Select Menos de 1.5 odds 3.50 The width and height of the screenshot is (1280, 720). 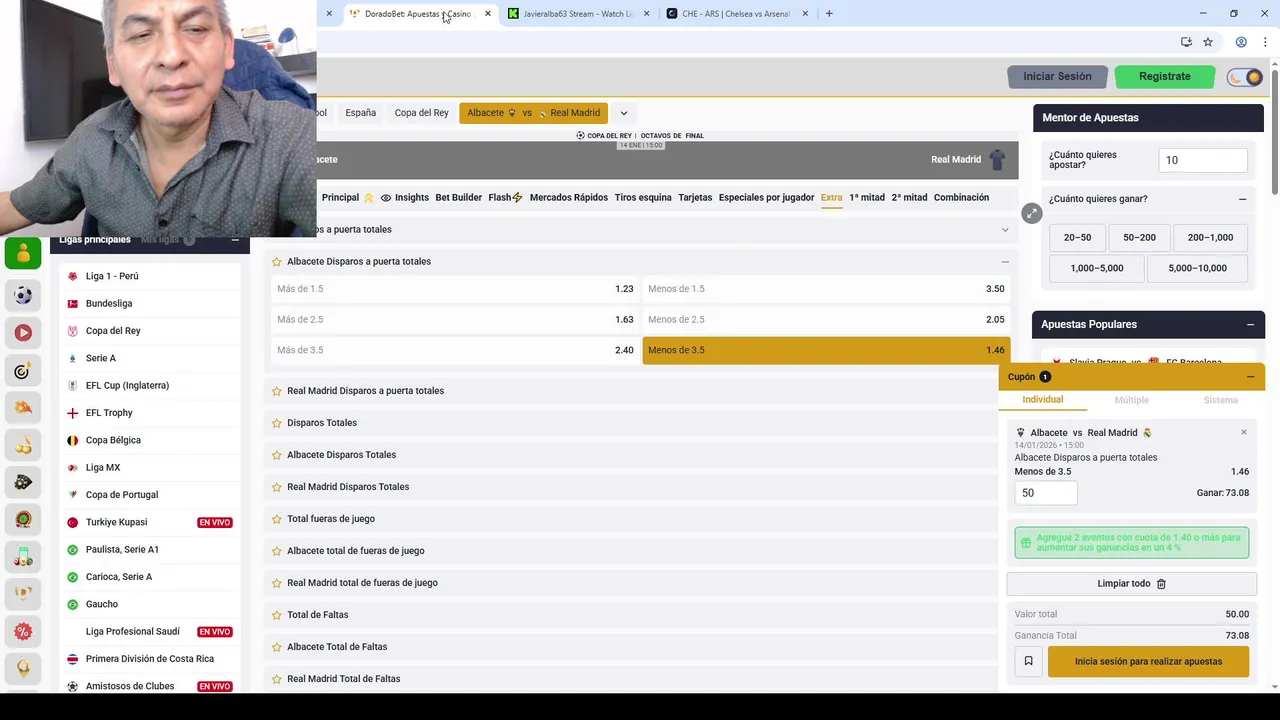click(x=826, y=289)
